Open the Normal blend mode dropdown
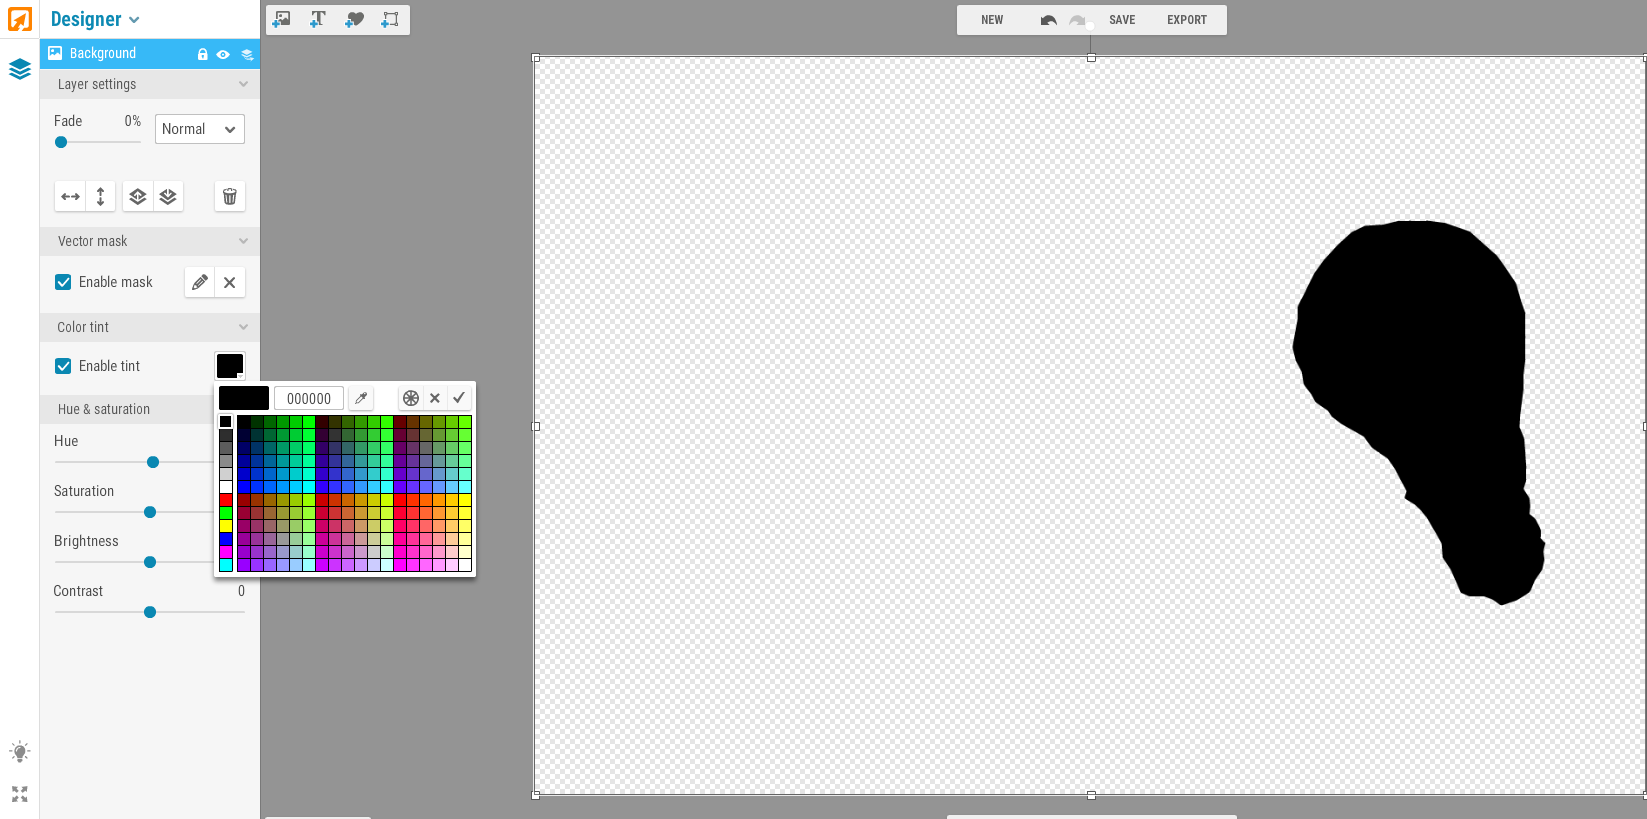Viewport: 1647px width, 819px height. 199,129
